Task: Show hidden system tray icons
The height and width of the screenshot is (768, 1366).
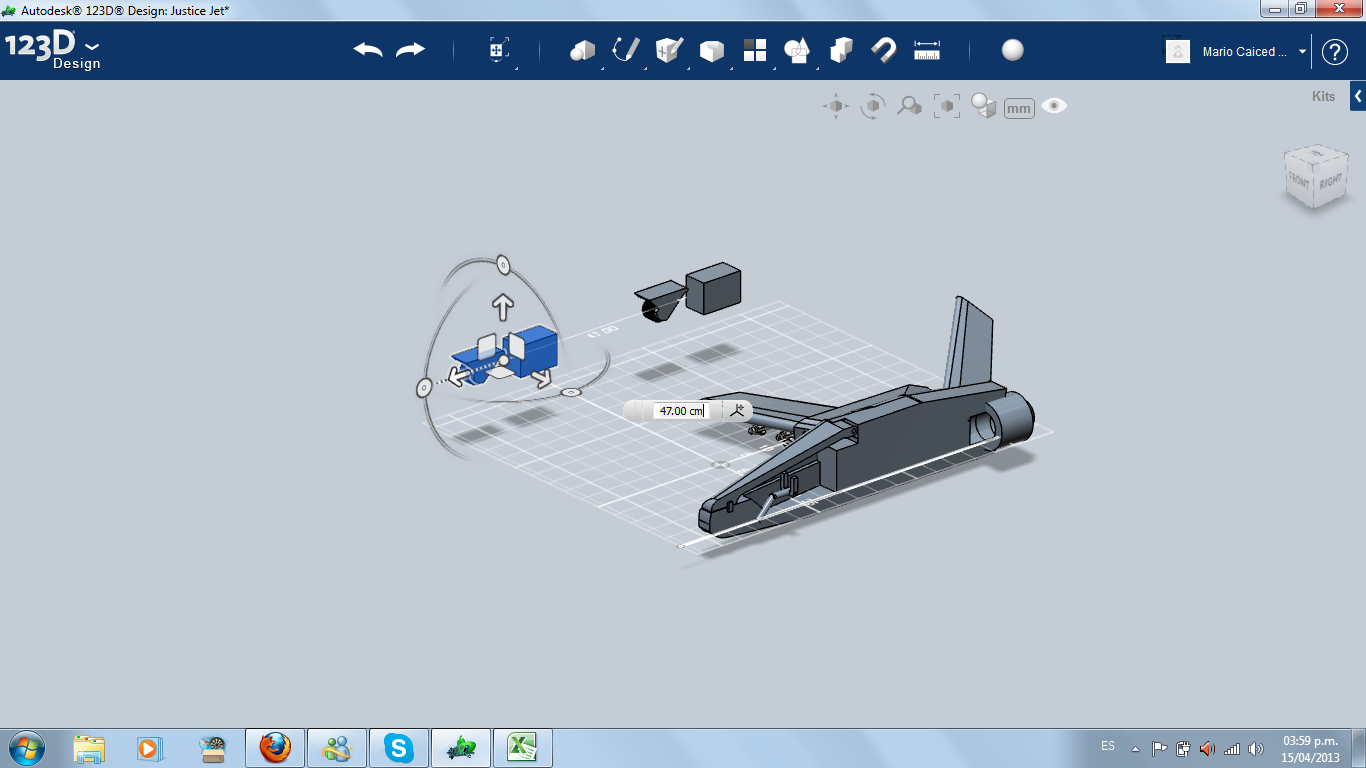Action: coord(1135,748)
